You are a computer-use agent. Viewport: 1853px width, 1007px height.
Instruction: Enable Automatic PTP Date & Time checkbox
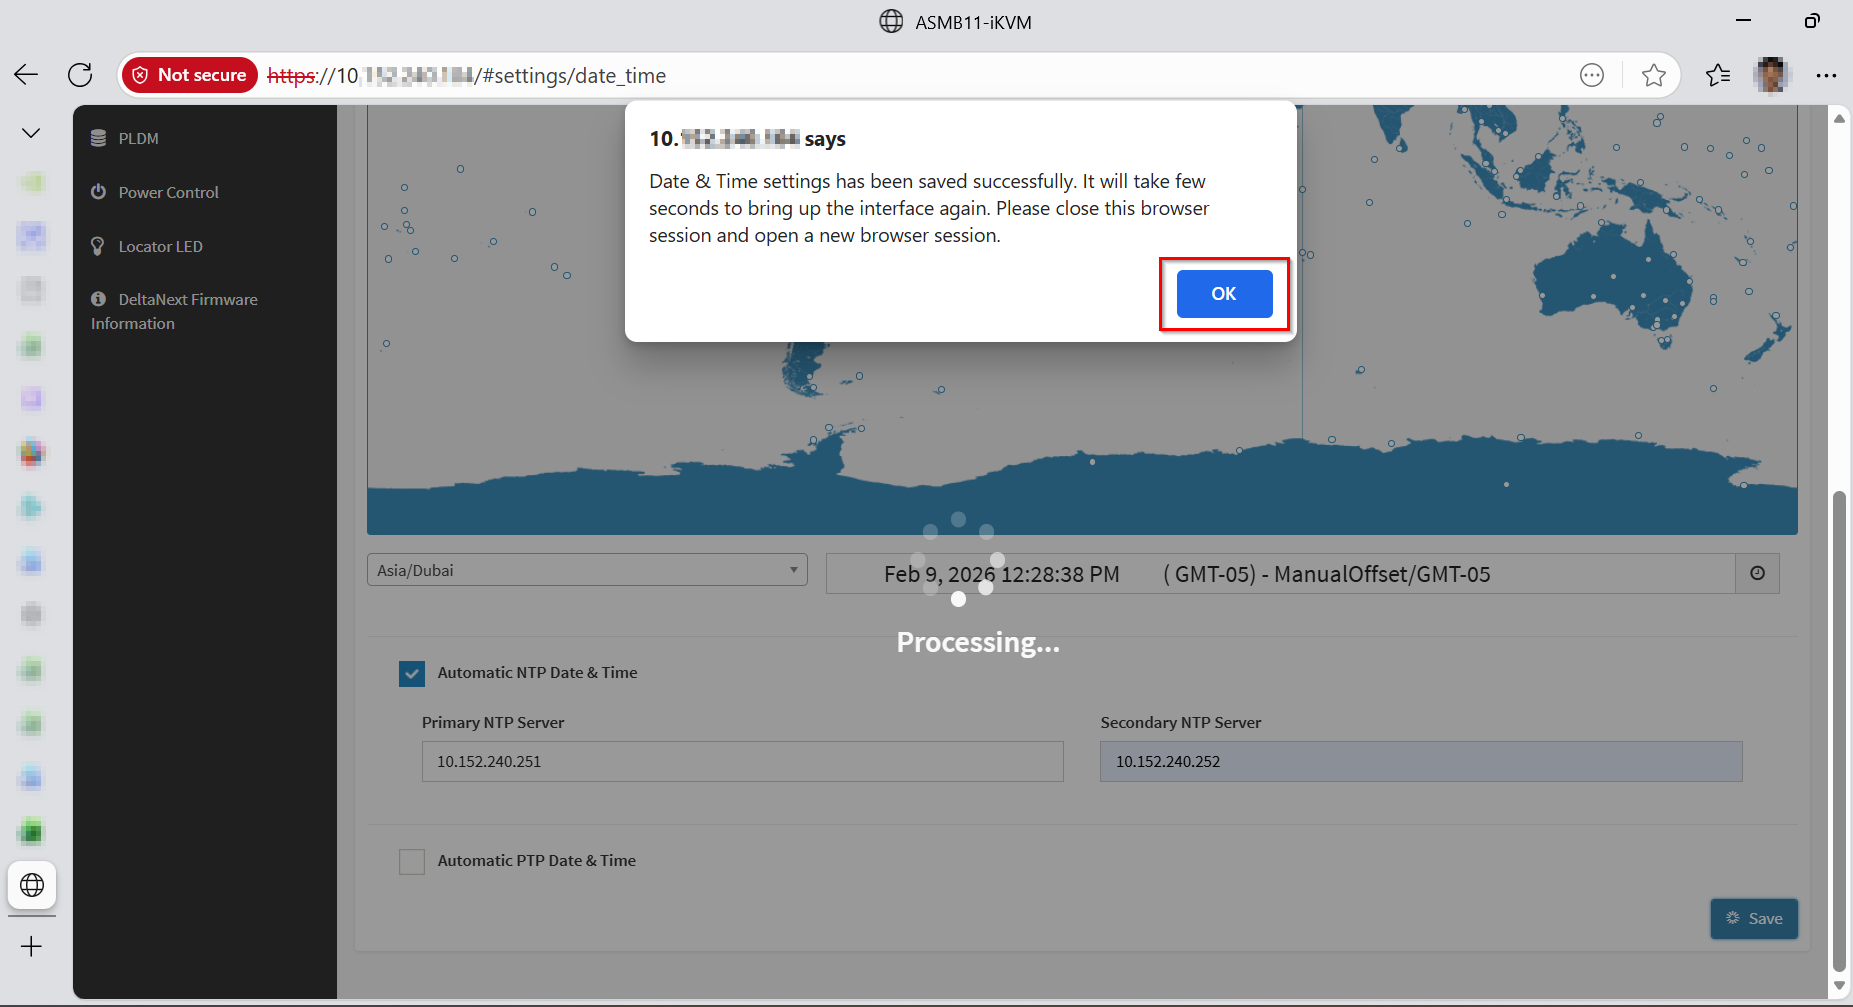tap(412, 861)
